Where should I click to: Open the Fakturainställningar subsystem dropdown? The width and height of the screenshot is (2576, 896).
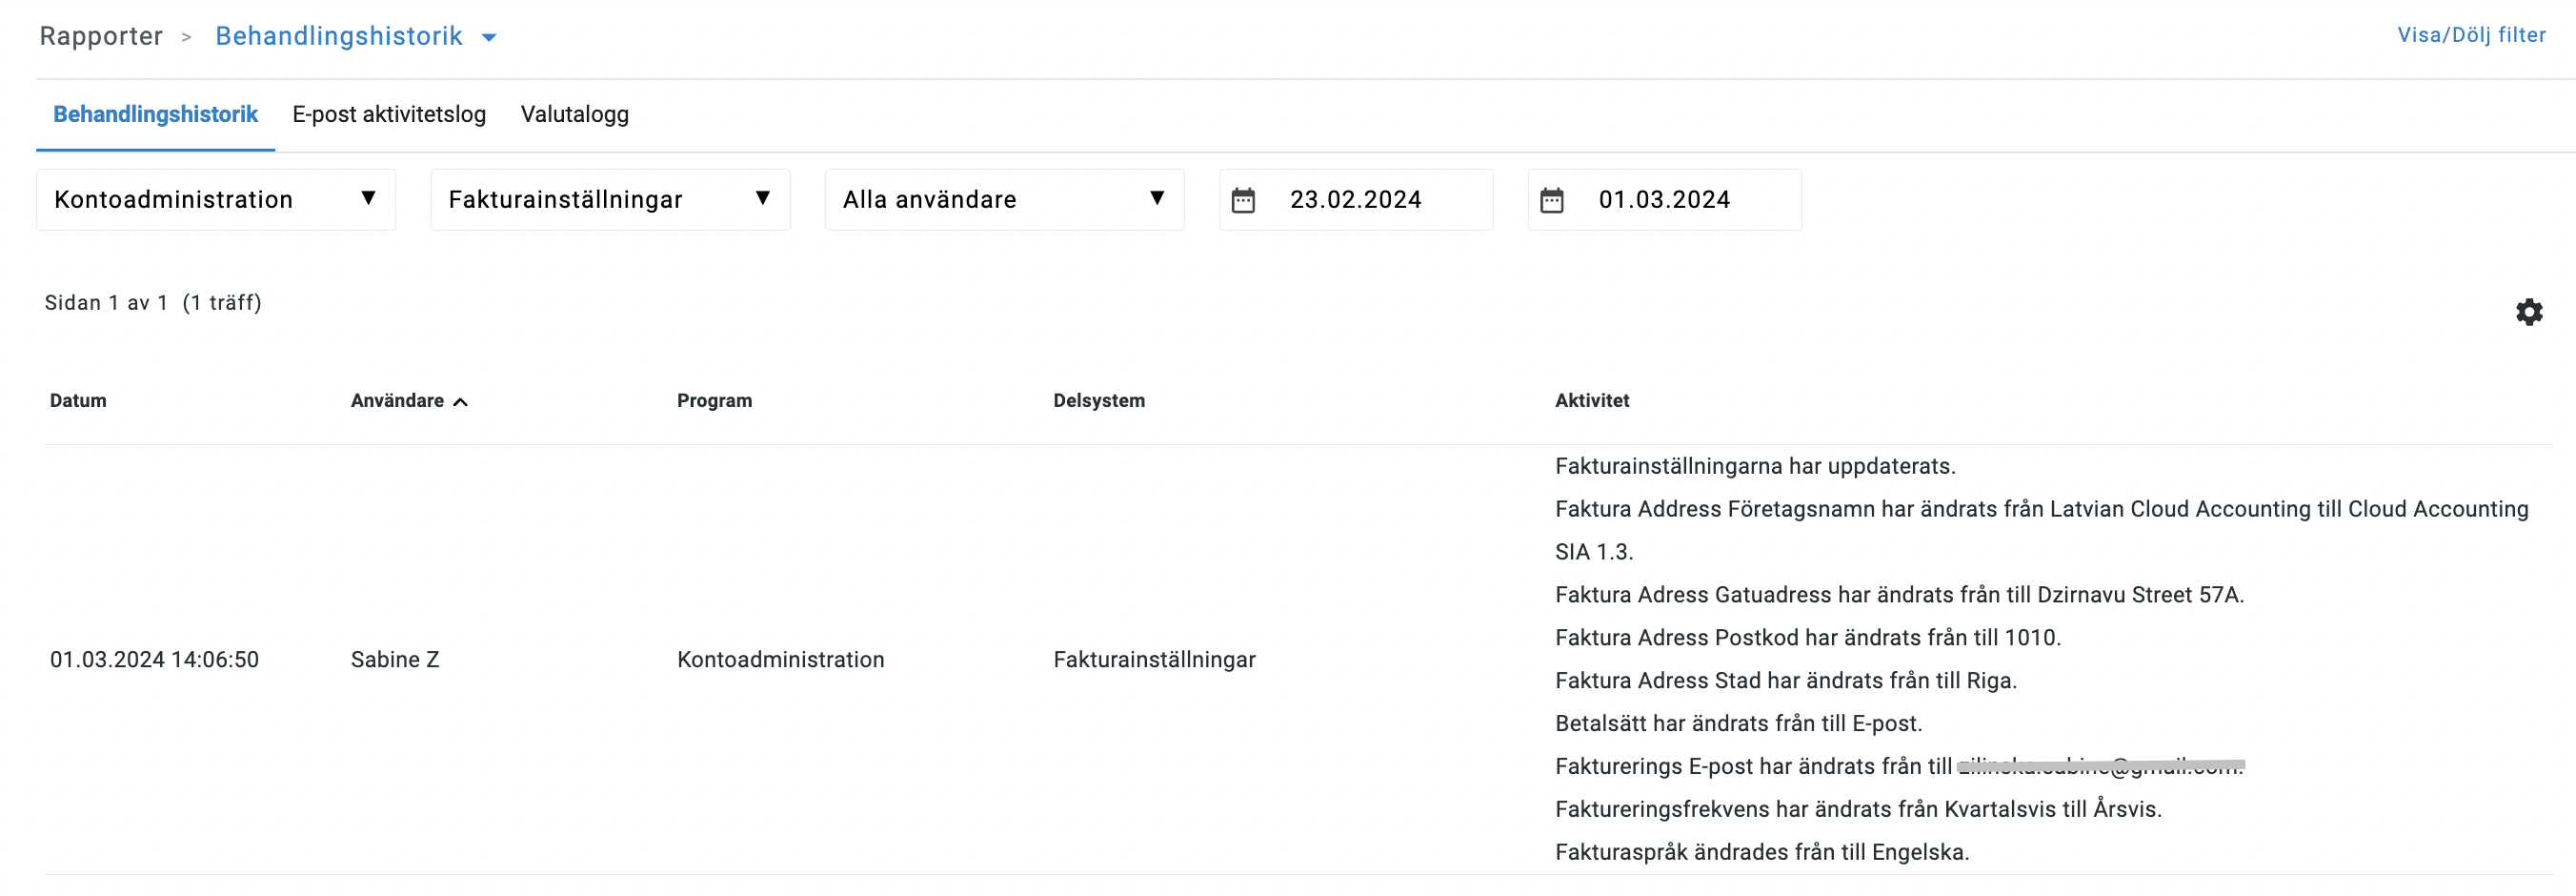pos(610,200)
